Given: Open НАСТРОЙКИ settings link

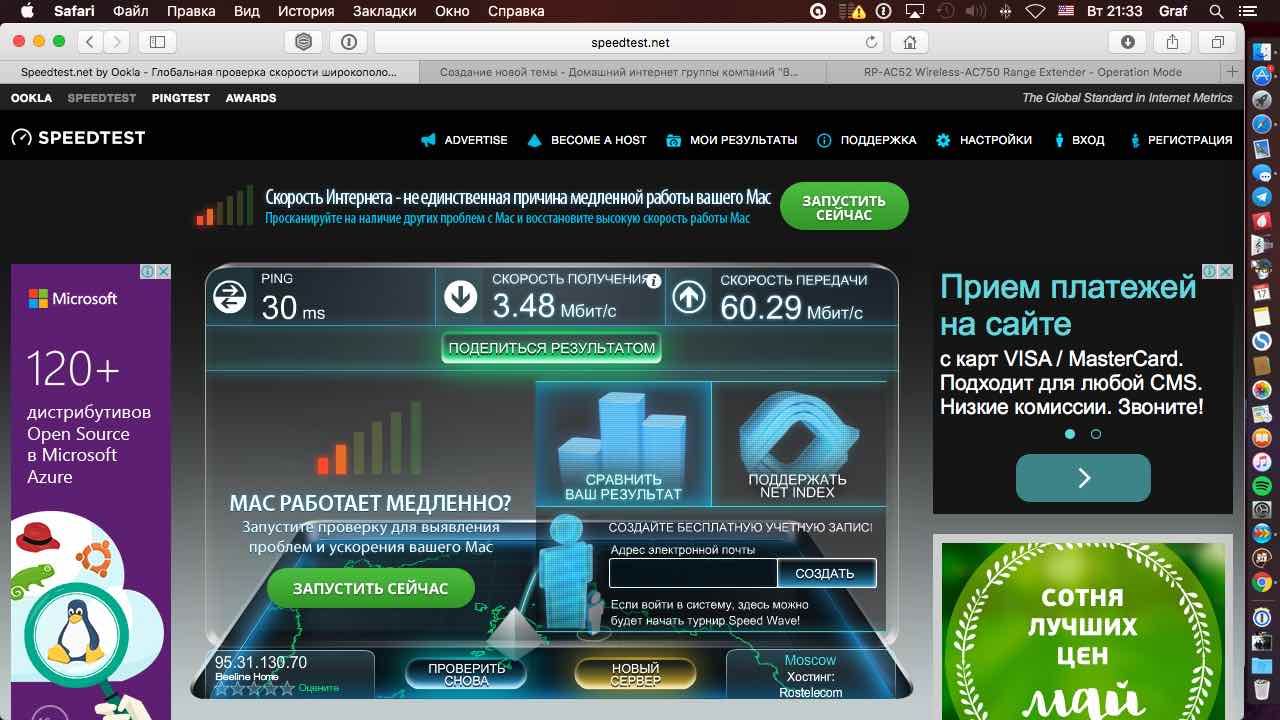Looking at the screenshot, I should pyautogui.click(x=984, y=140).
